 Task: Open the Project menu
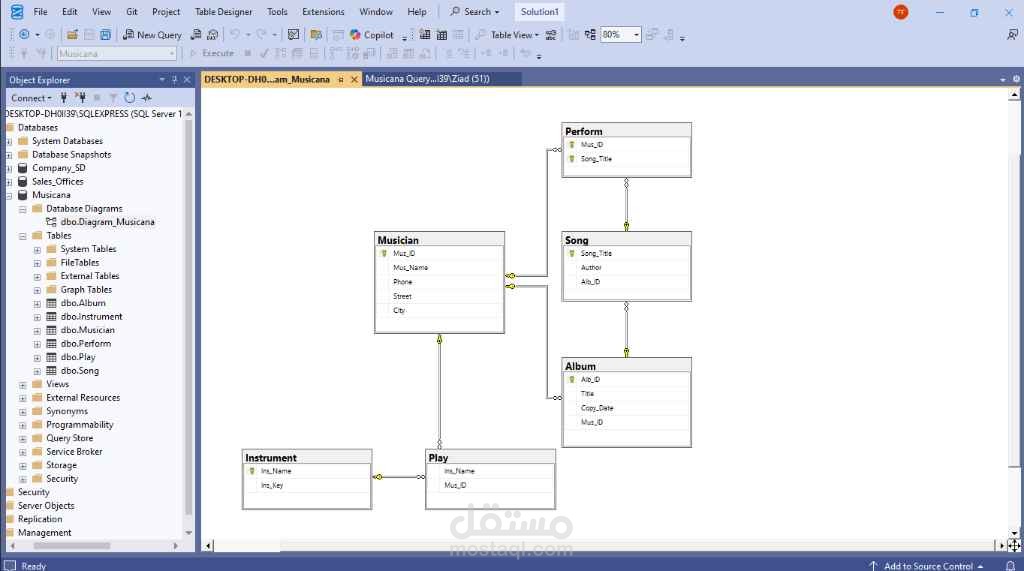click(166, 12)
